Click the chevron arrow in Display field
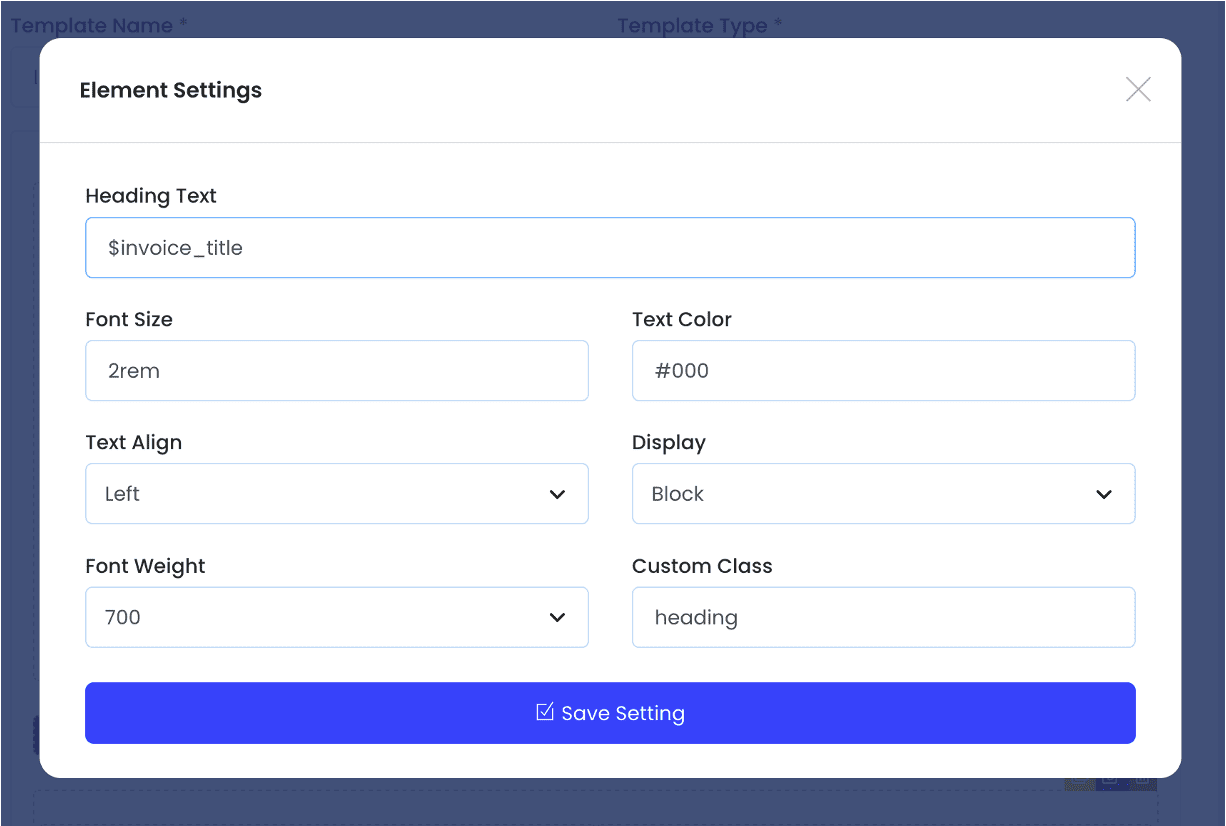This screenshot has width=1226, height=826. pyautogui.click(x=1104, y=494)
